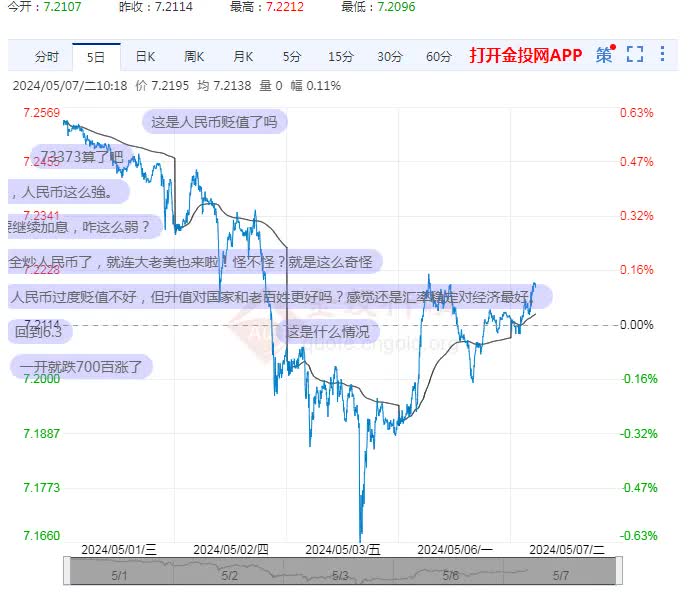Select the 5分 interval

(291, 57)
